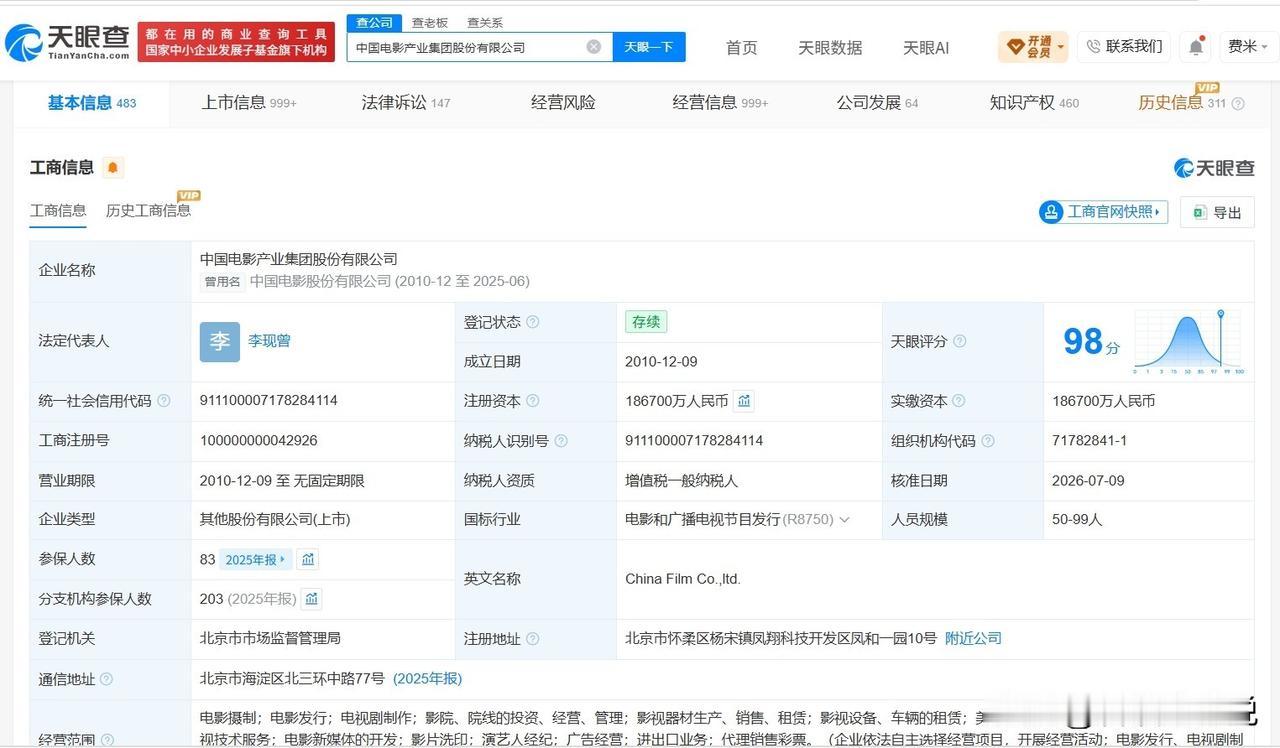Viewport: 1280px width, 748px height.
Task: Open legal representative 李现曾's profile link
Action: tap(269, 341)
